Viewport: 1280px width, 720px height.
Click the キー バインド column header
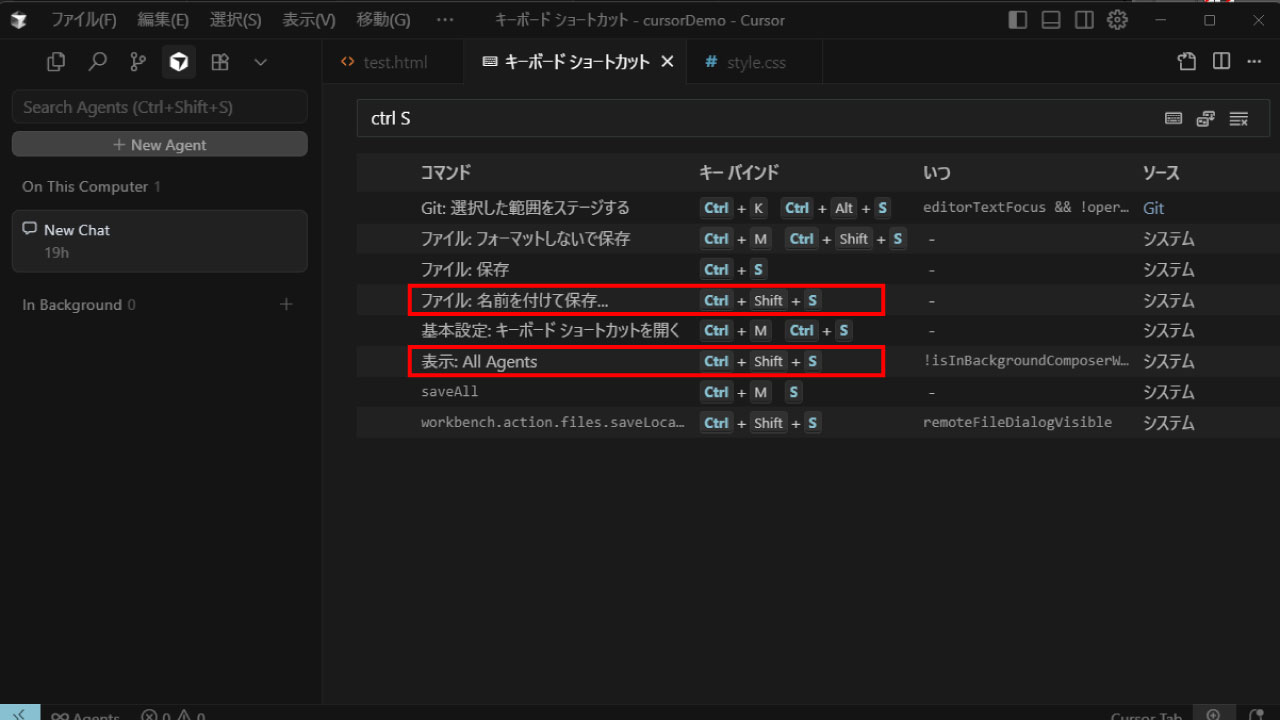click(x=738, y=173)
